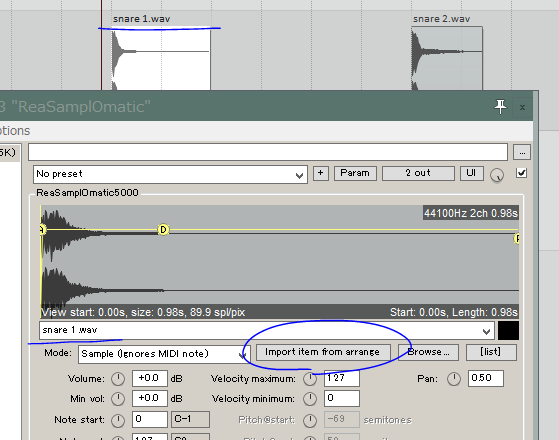Select the yellow D decay envelope handle
The width and height of the screenshot is (559, 440).
163,230
